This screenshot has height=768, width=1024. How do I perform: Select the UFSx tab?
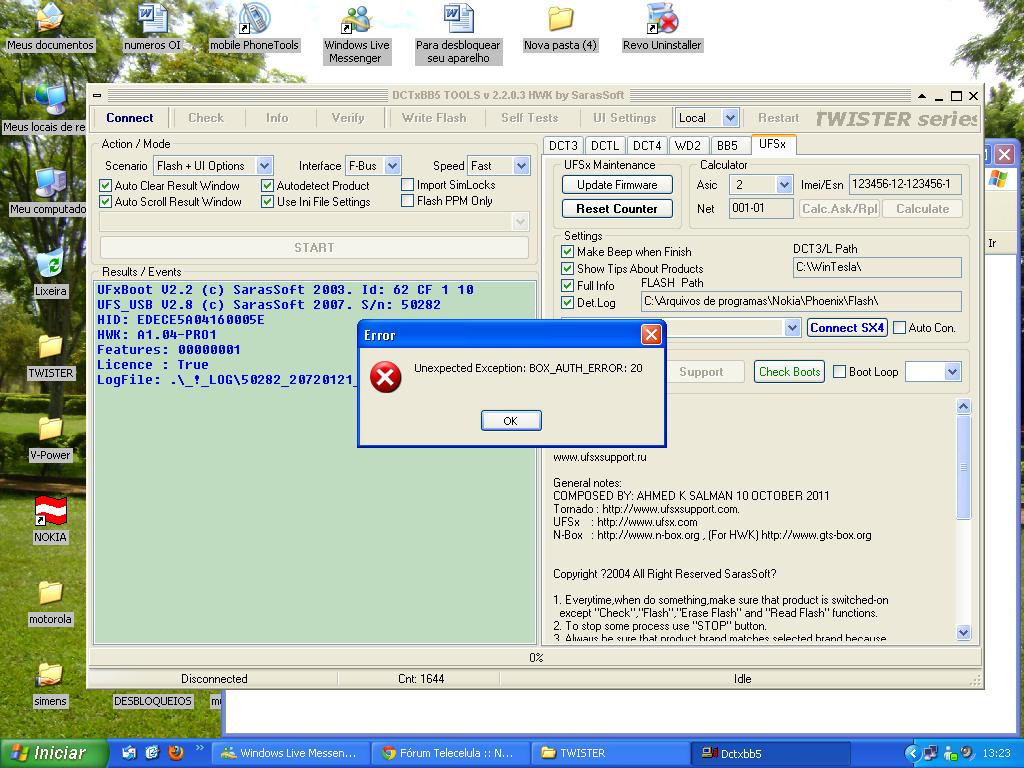pyautogui.click(x=773, y=144)
